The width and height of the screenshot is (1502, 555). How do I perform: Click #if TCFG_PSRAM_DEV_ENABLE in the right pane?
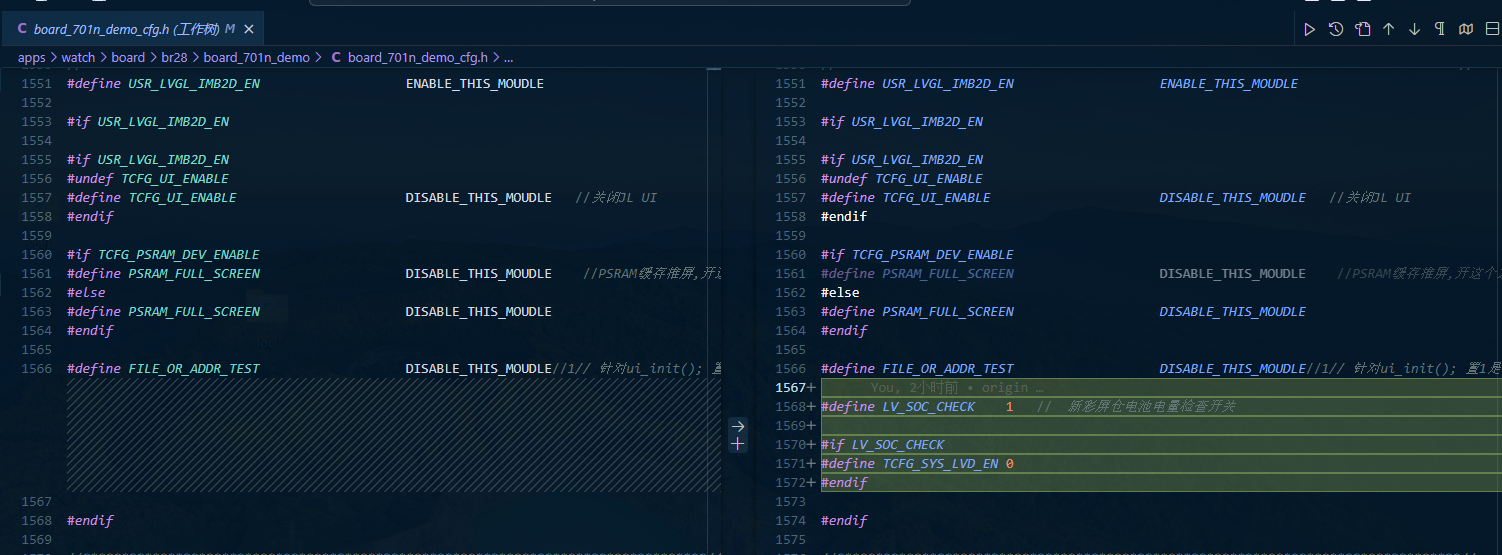coord(917,255)
